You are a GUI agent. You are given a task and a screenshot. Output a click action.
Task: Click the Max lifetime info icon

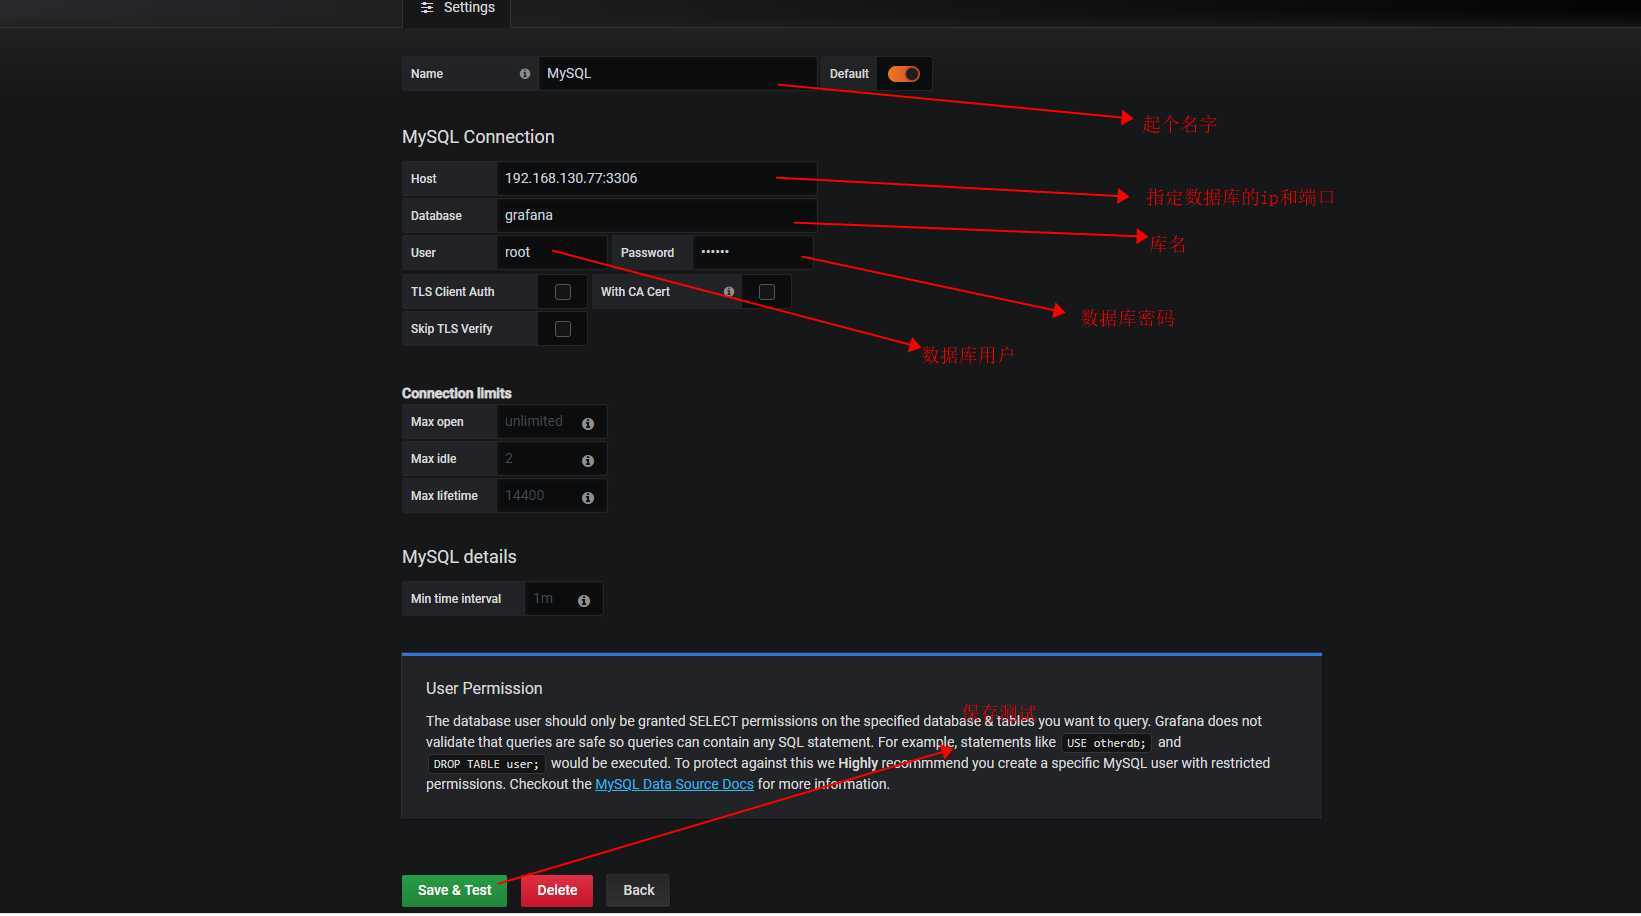click(x=588, y=498)
